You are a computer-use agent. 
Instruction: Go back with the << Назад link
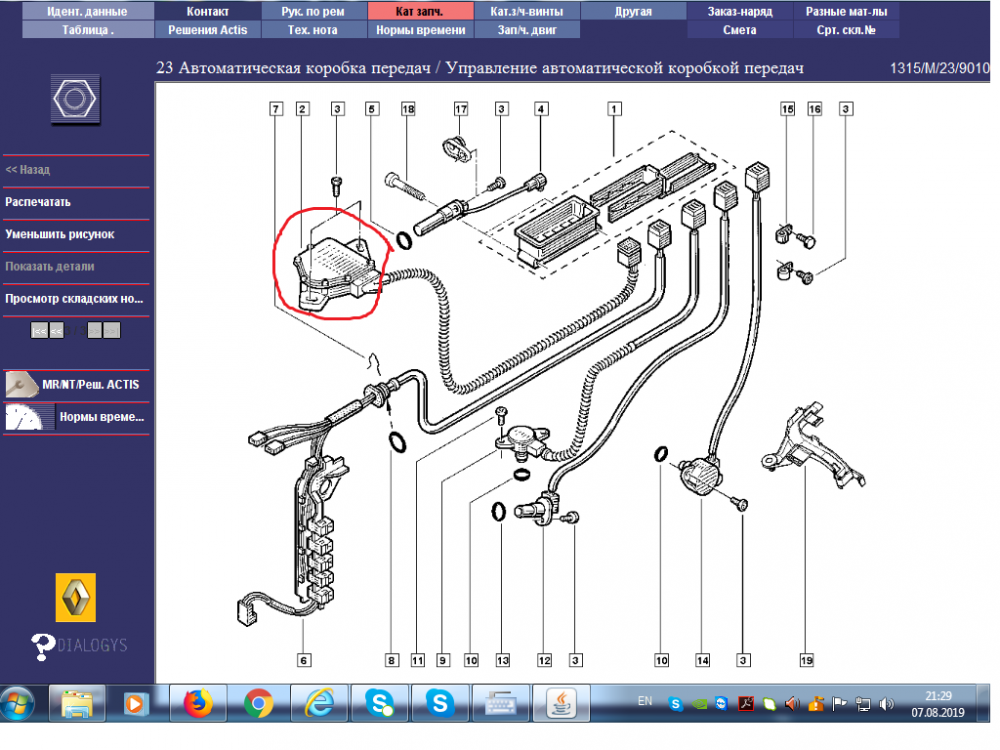click(27, 170)
